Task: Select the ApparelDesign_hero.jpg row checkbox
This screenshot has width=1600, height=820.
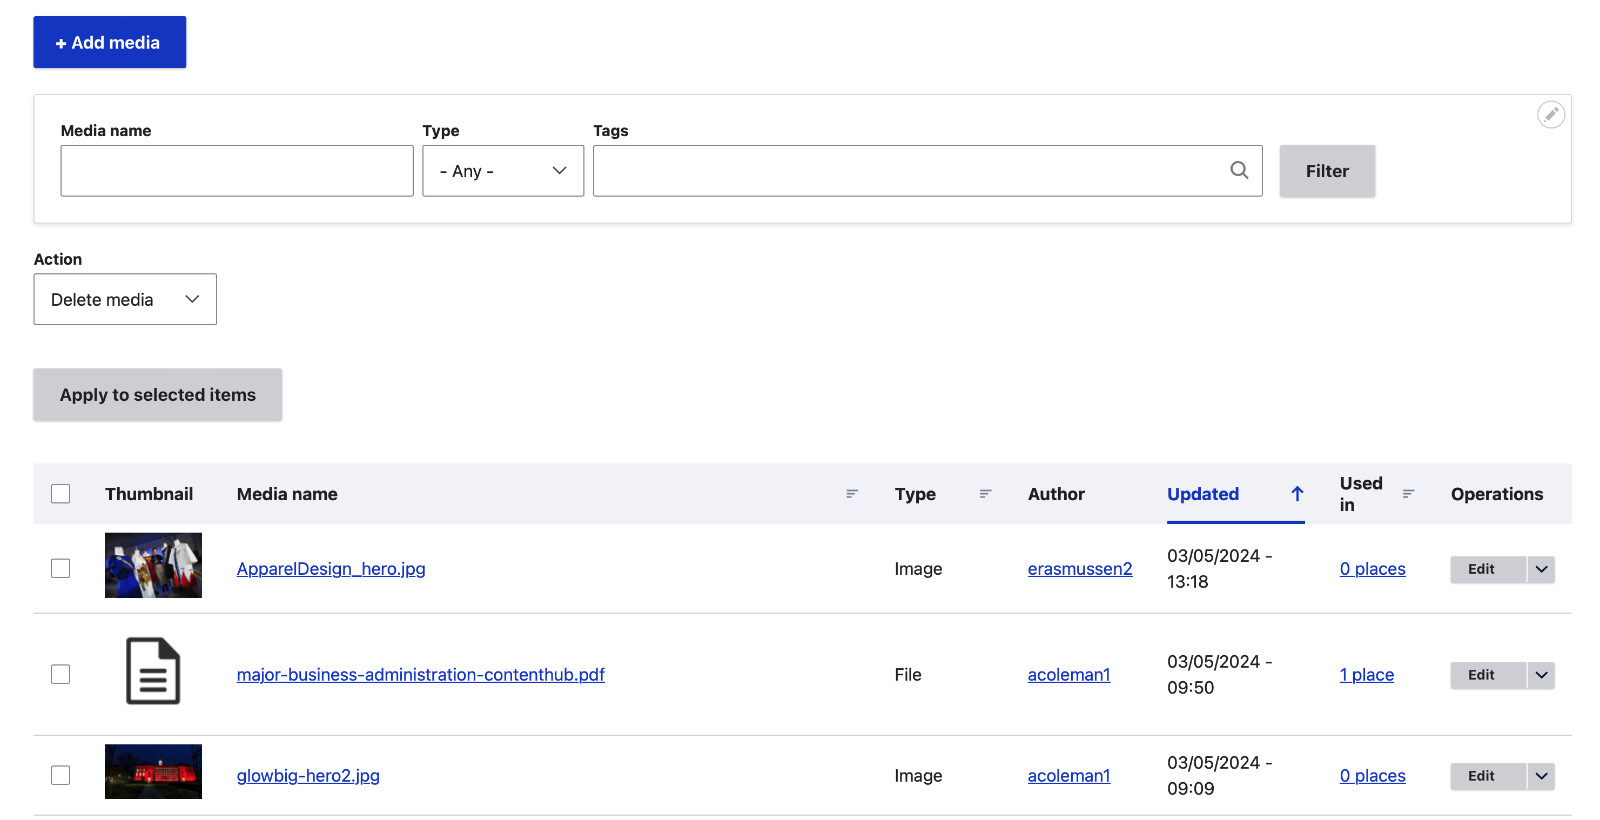Action: pyautogui.click(x=61, y=568)
